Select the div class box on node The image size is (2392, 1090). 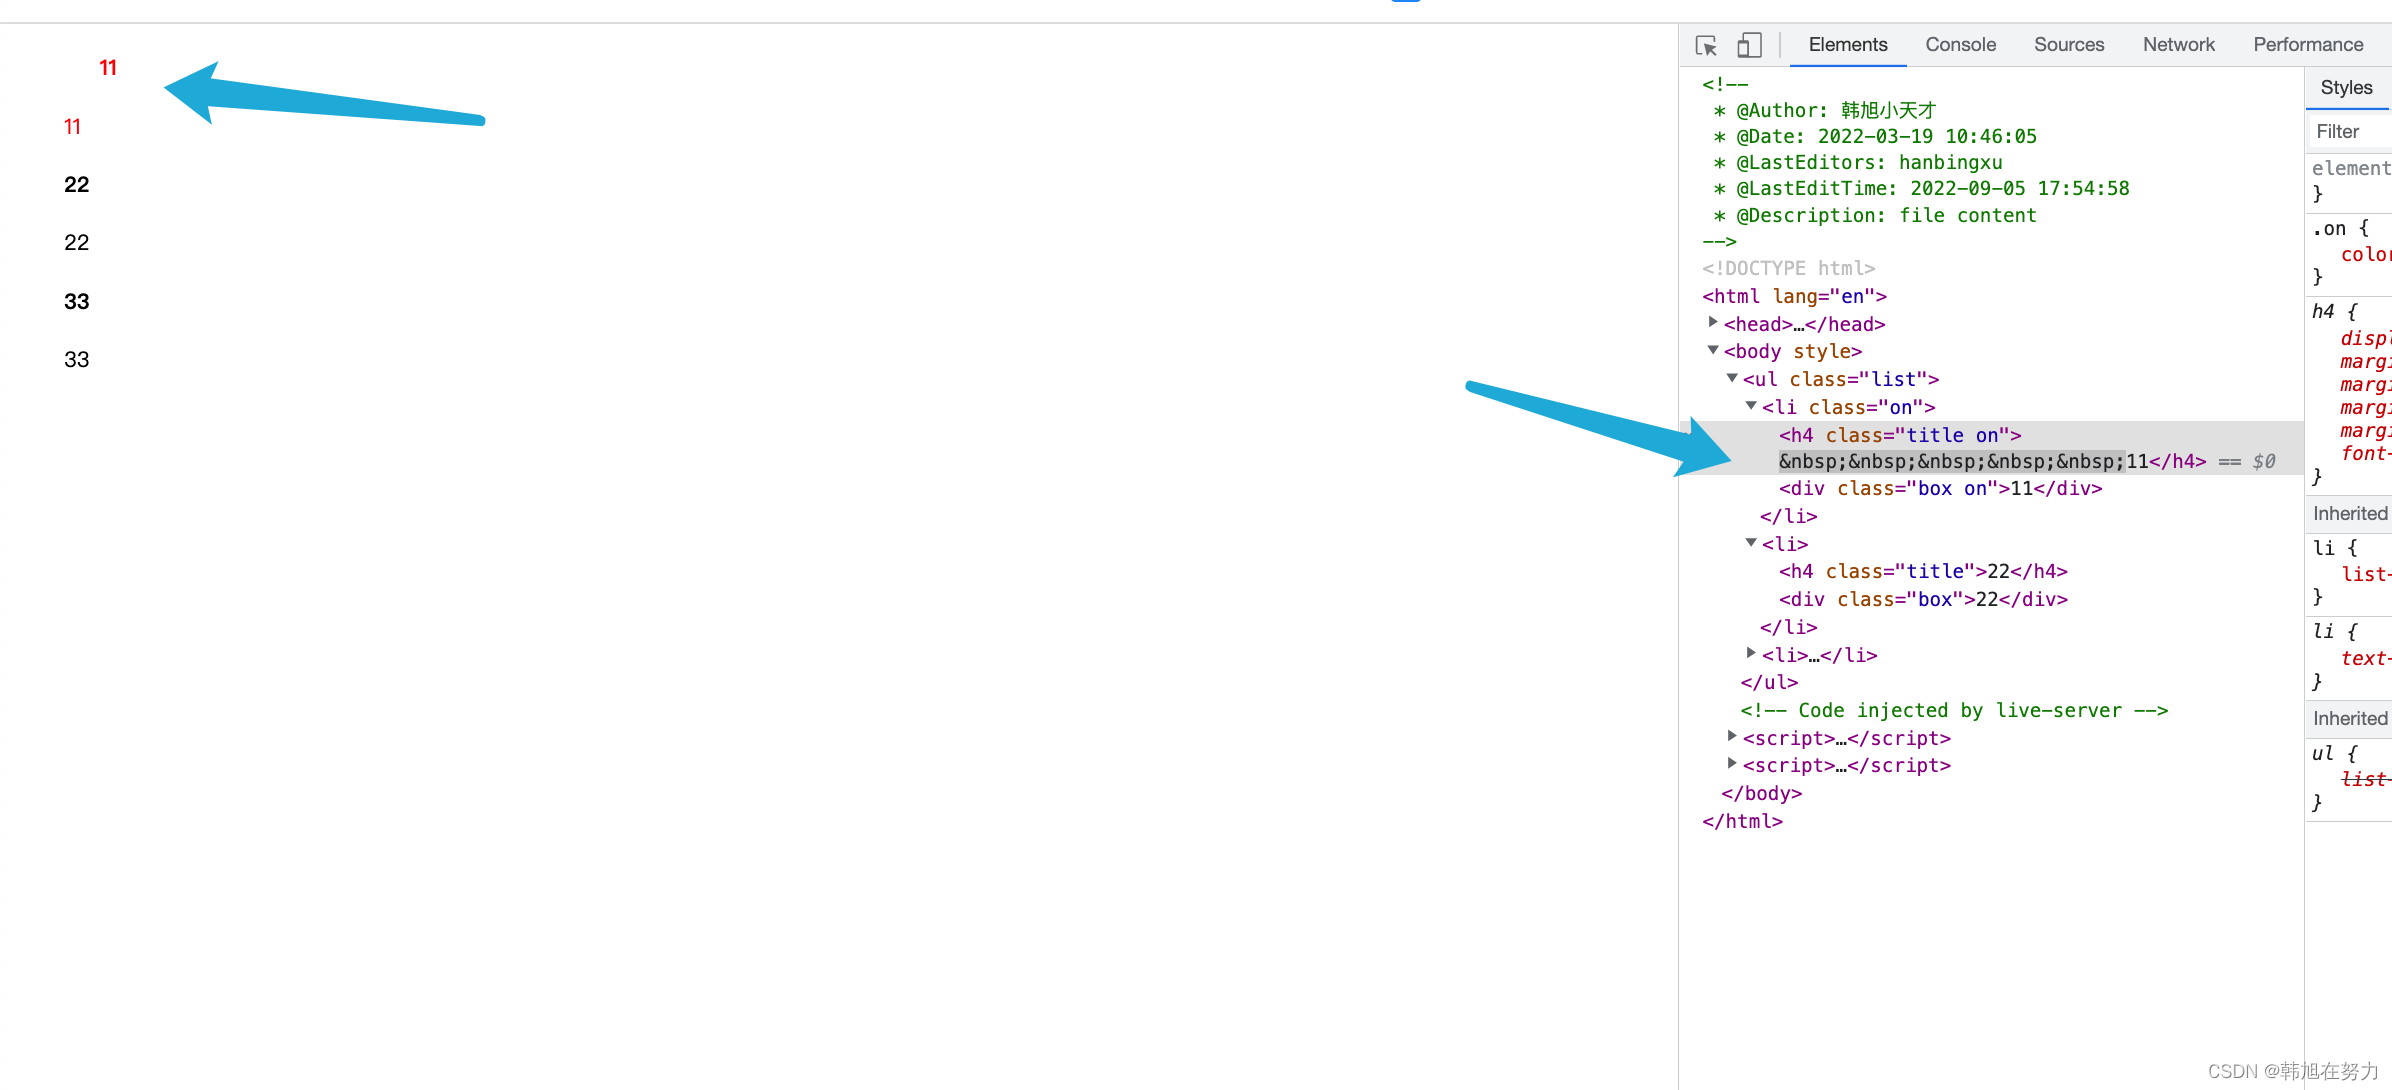pyautogui.click(x=1939, y=489)
